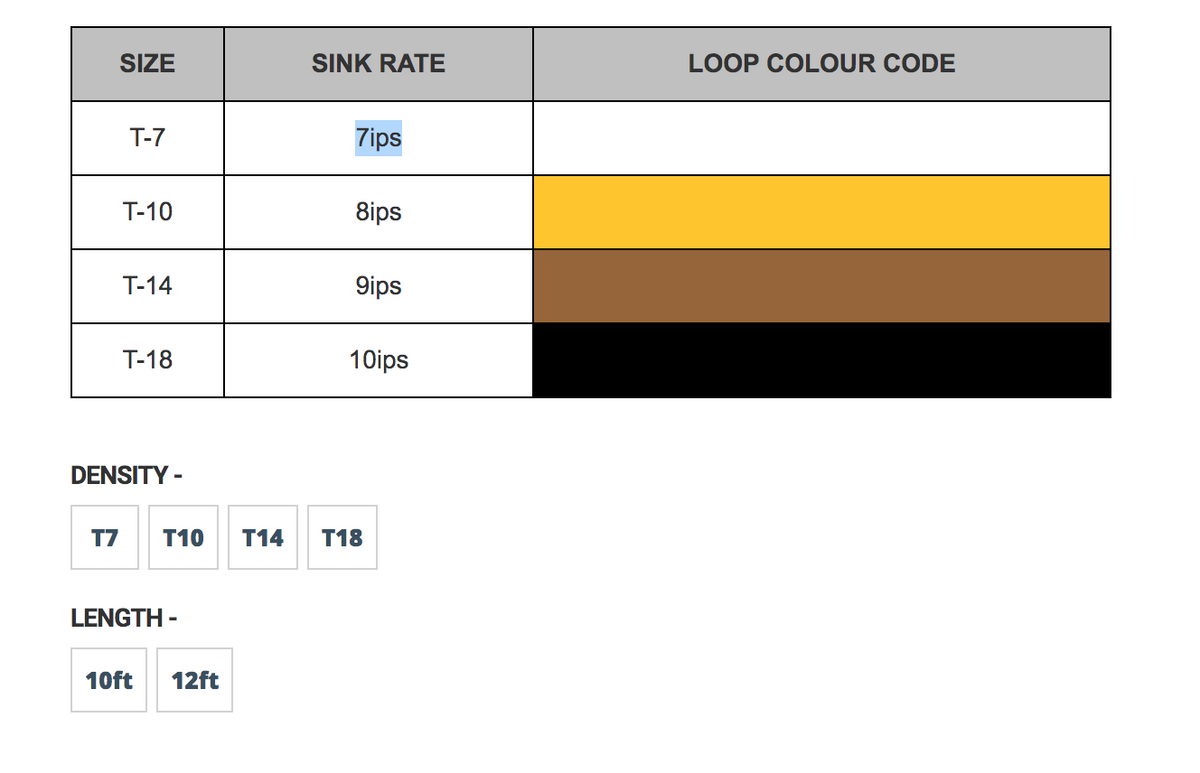This screenshot has width=1200, height=773.
Task: Select the T18 density button
Action: click(x=342, y=538)
